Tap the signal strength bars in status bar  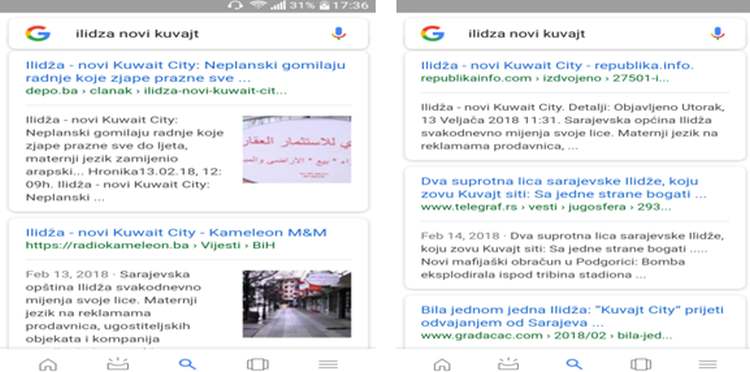click(x=278, y=6)
